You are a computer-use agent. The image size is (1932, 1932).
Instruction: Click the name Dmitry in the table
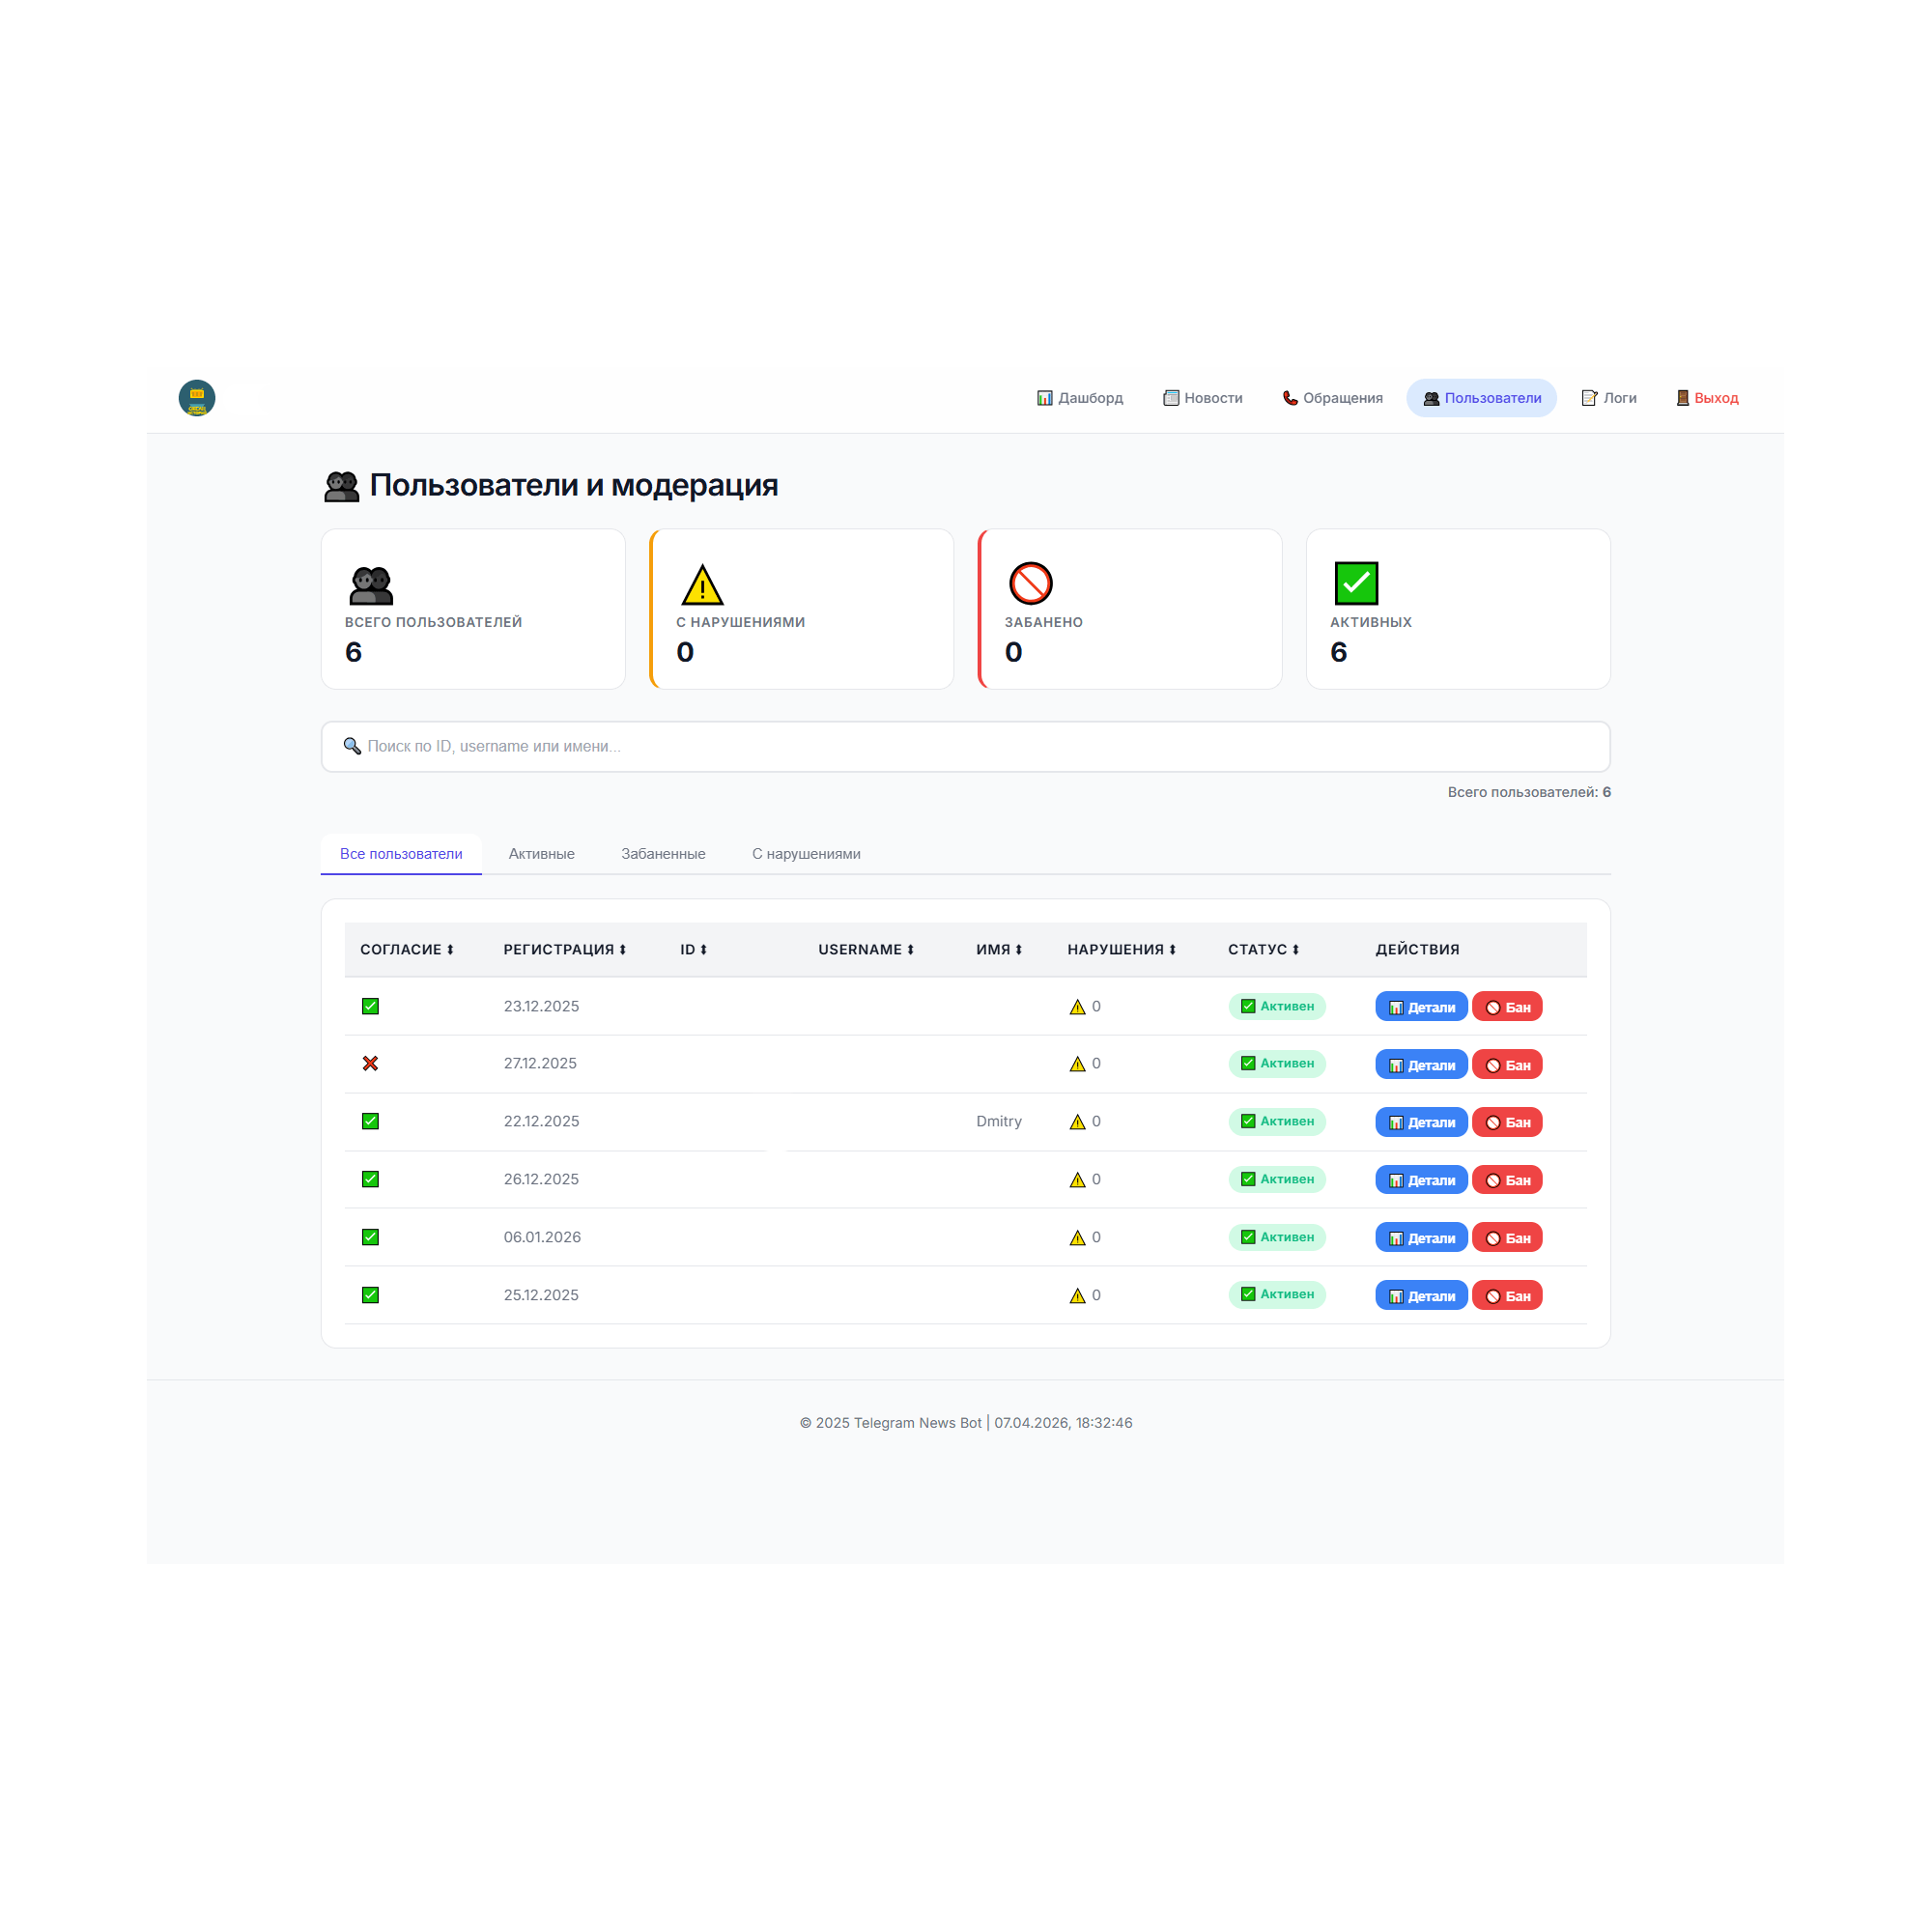[x=999, y=1121]
